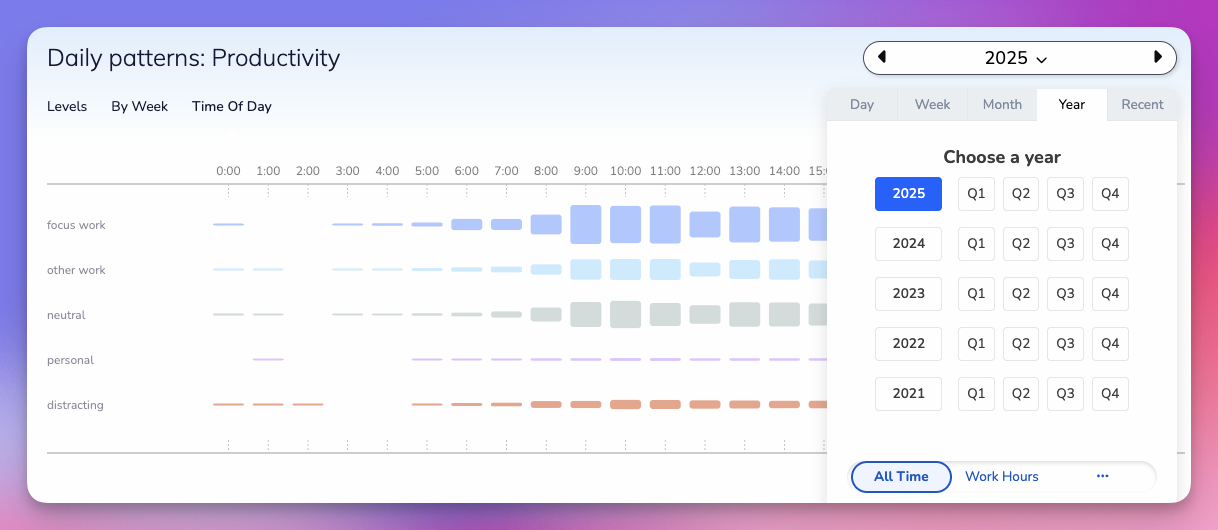Click the distracting bar at 10:00

coord(625,405)
